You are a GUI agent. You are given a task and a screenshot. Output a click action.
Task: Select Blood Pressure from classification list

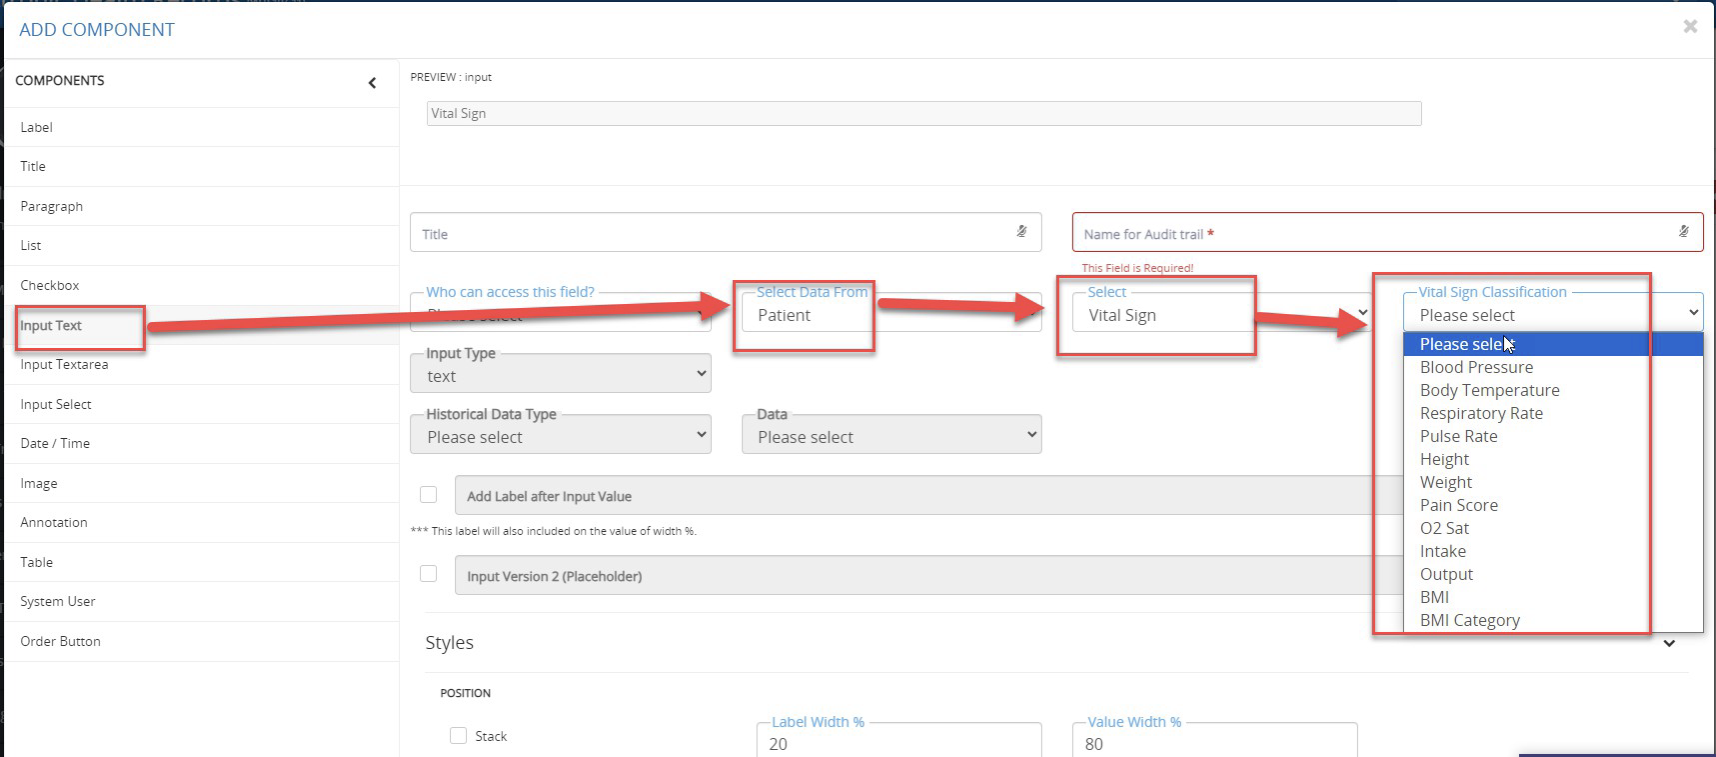tap(1476, 368)
